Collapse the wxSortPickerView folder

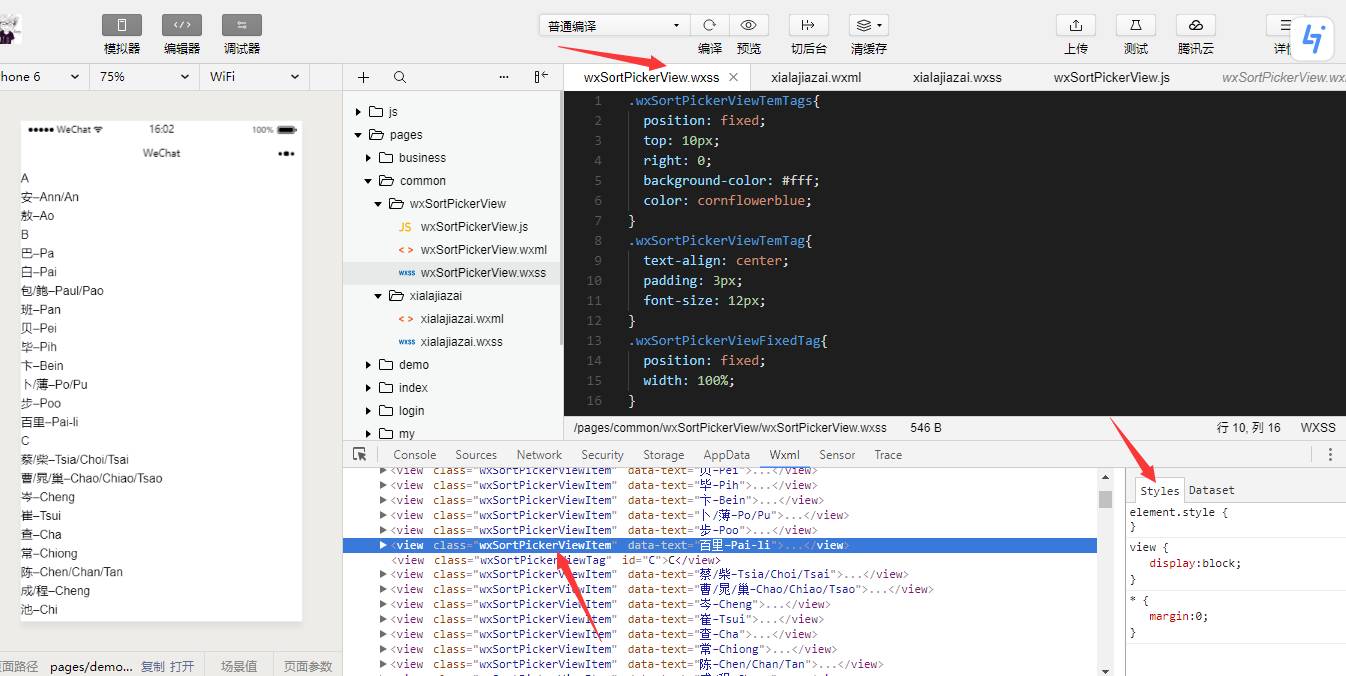(378, 204)
